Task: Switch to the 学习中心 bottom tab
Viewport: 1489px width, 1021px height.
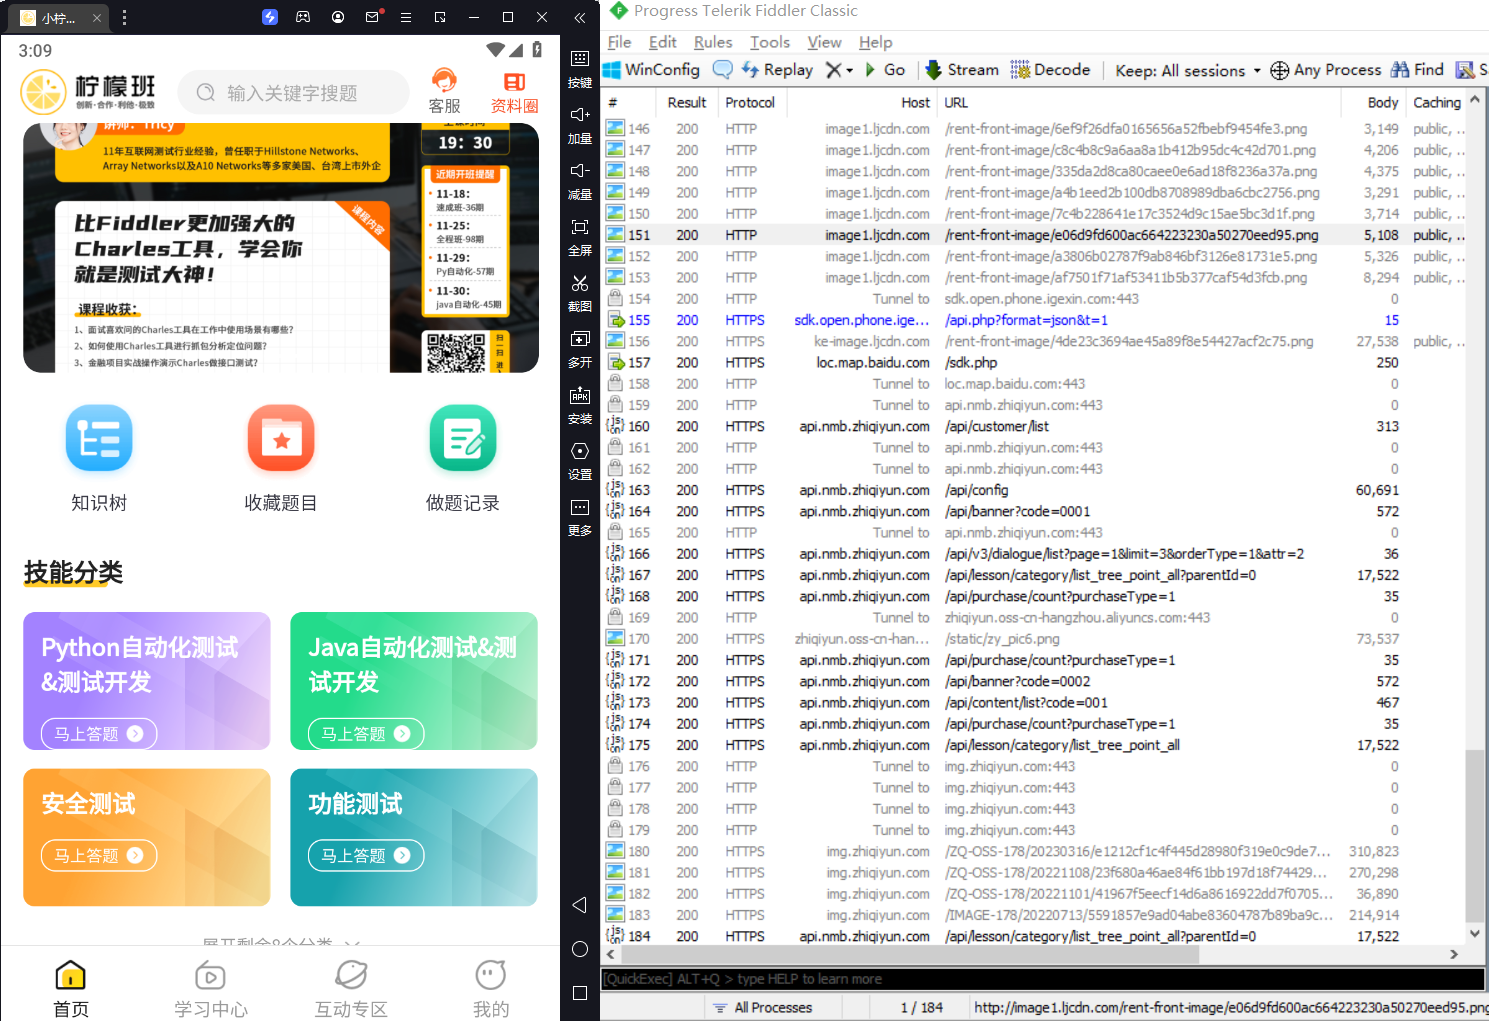Action: coord(211,988)
